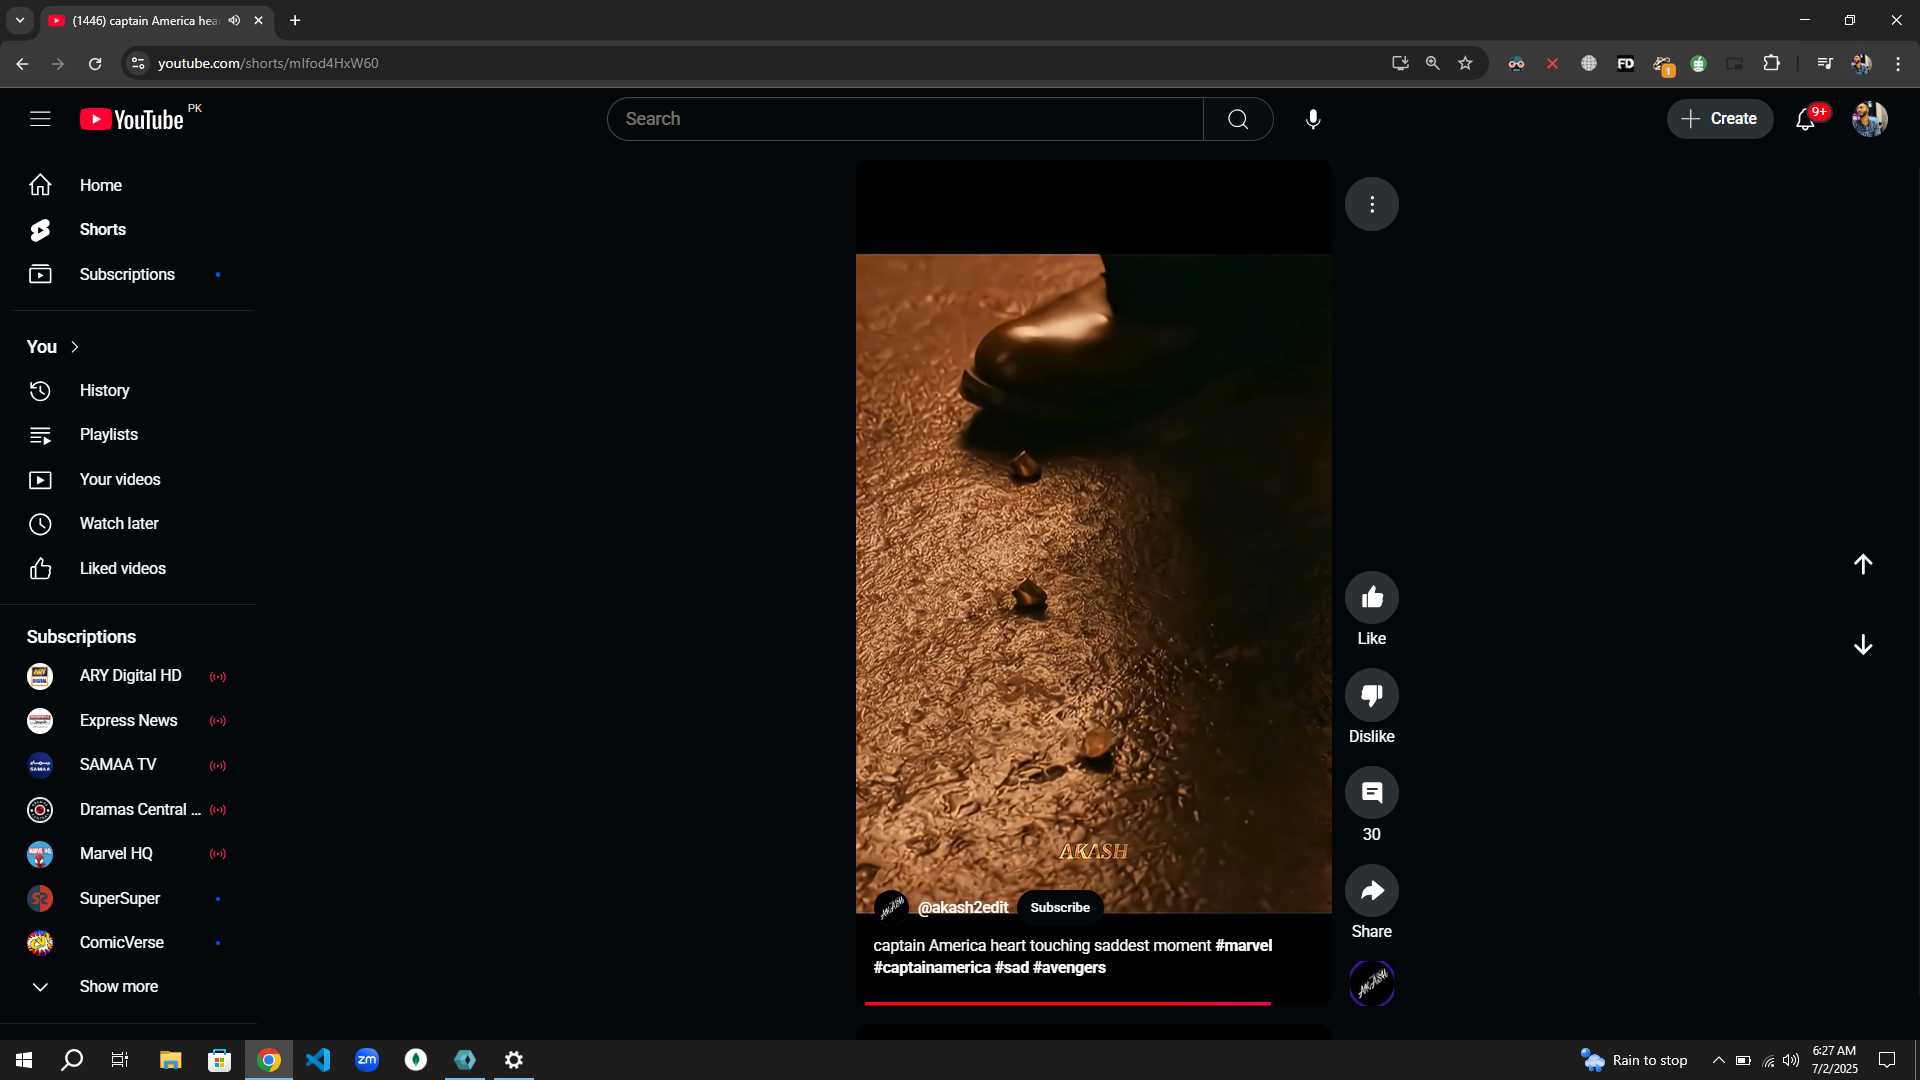Screen dimensions: 1920x1080
Task: Open the notifications bell
Action: pyautogui.click(x=1805, y=119)
